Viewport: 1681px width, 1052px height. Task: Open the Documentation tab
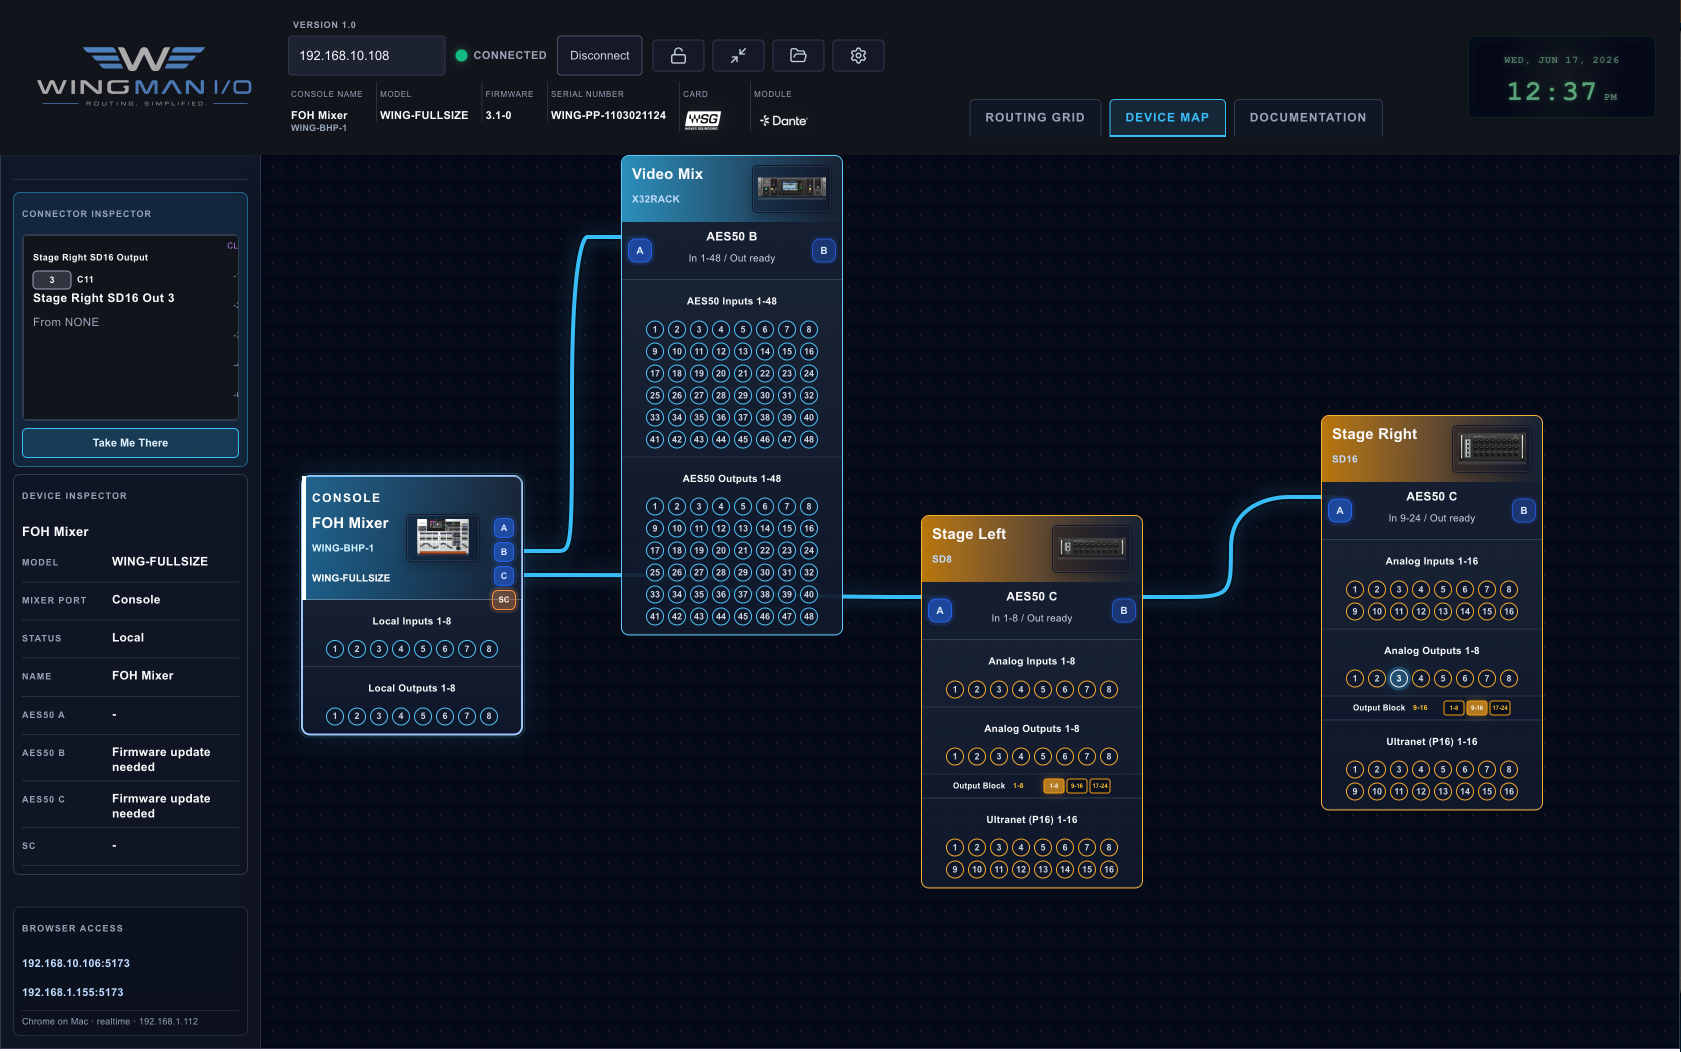1308,117
